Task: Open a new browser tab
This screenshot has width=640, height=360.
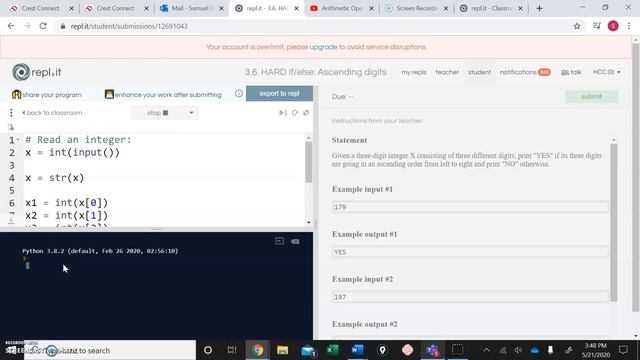Action: click(x=539, y=8)
